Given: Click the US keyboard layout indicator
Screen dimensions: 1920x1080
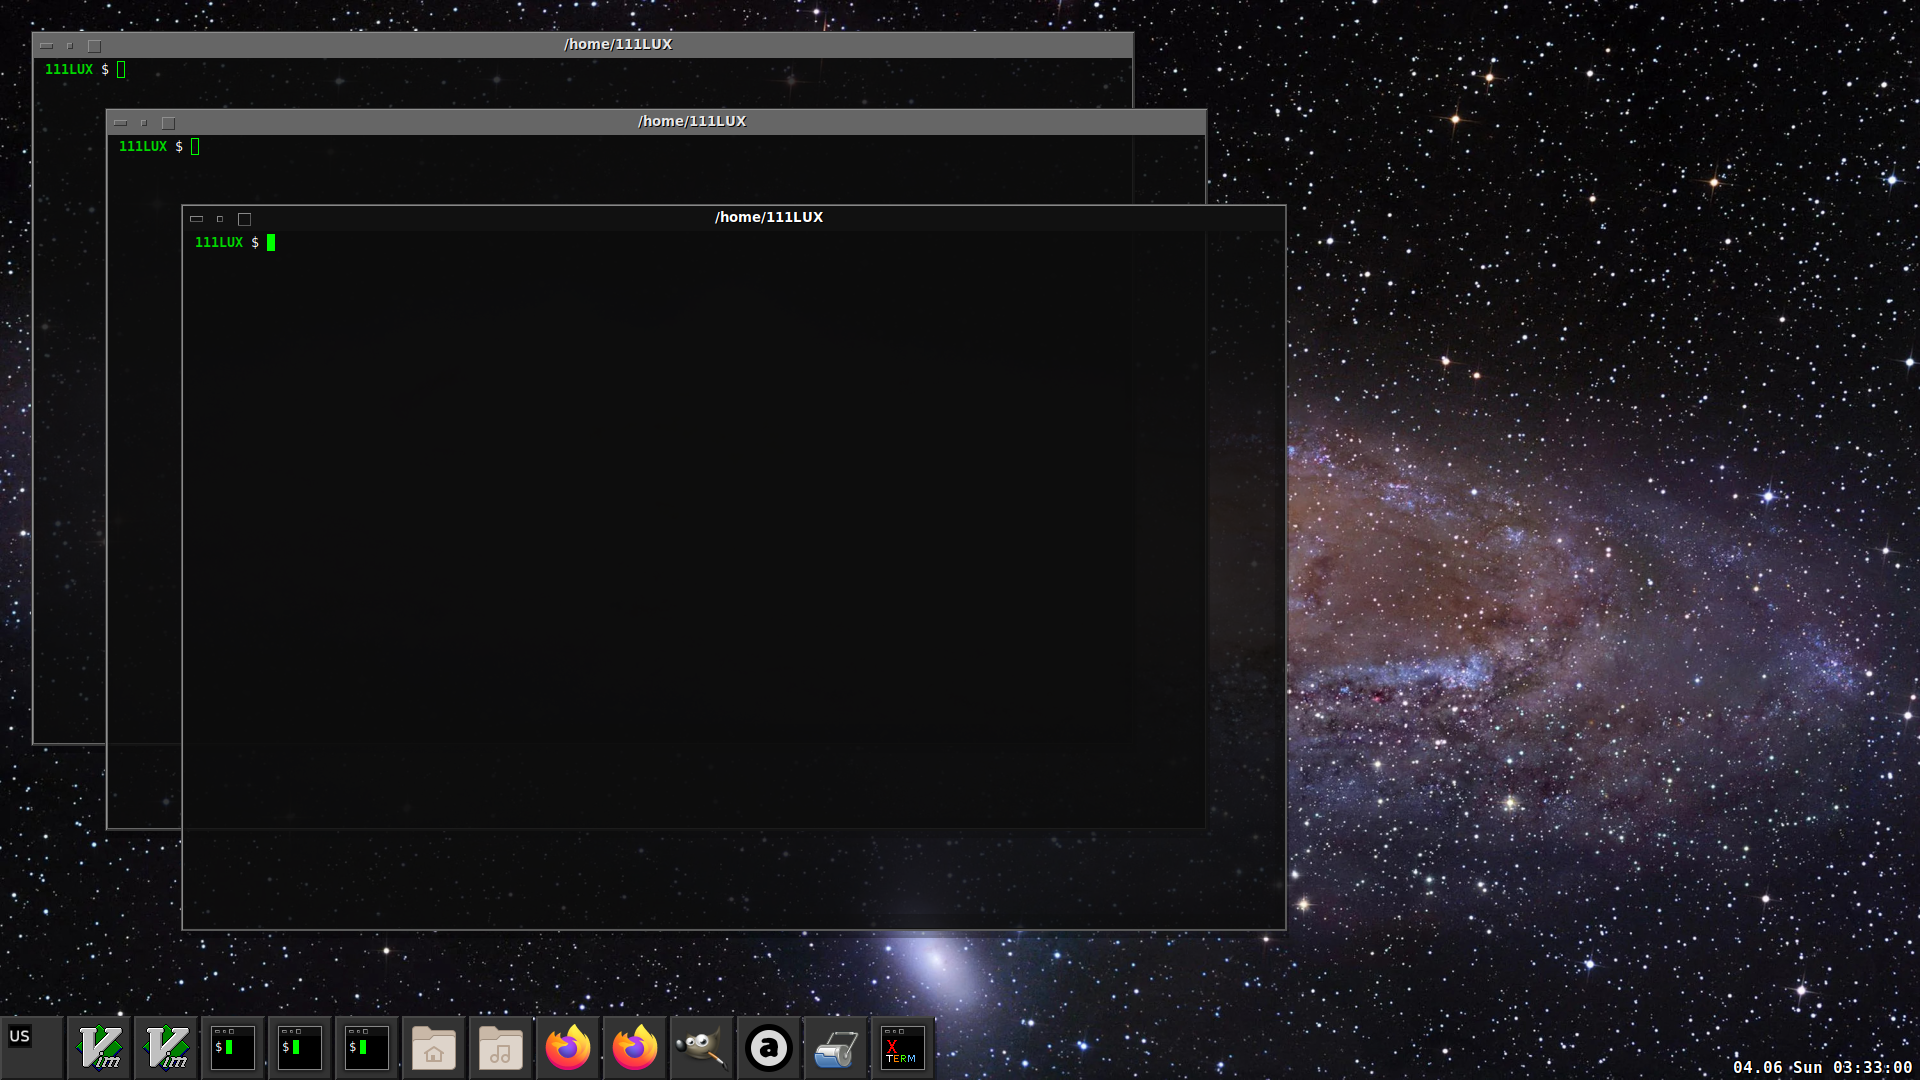Looking at the screenshot, I should coord(19,1036).
